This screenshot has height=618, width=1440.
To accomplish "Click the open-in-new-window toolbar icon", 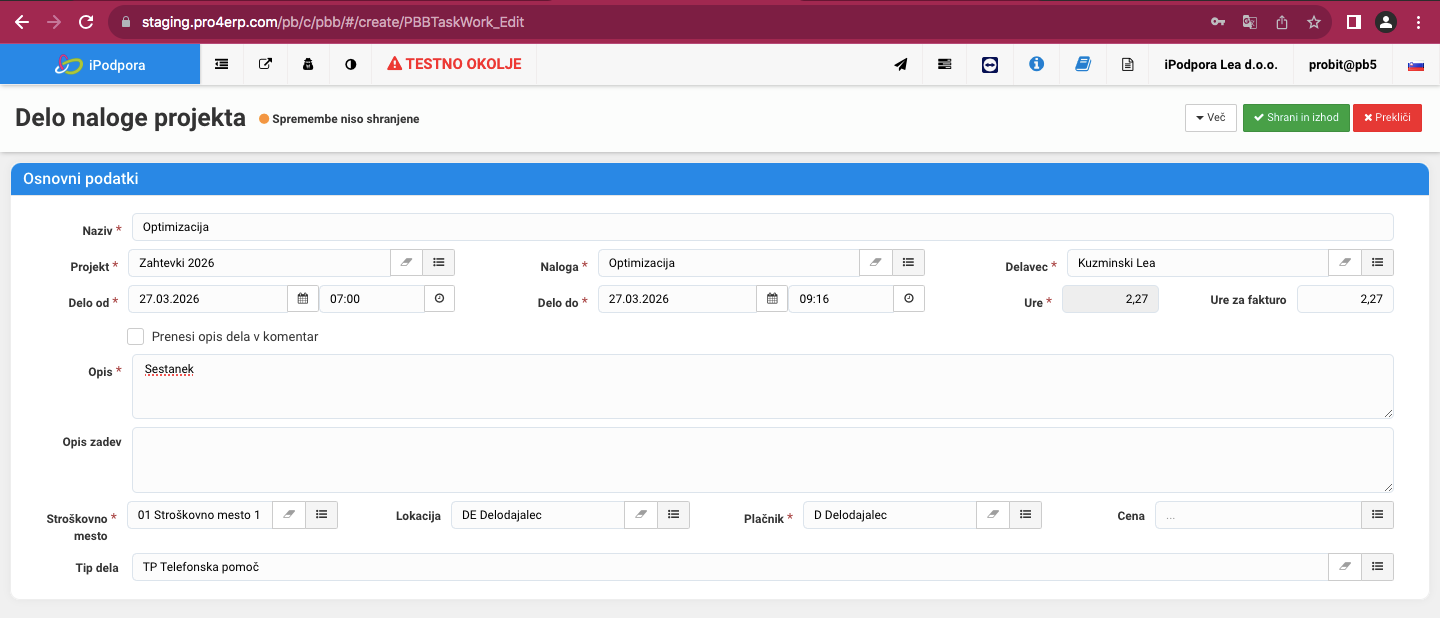I will pyautogui.click(x=265, y=64).
